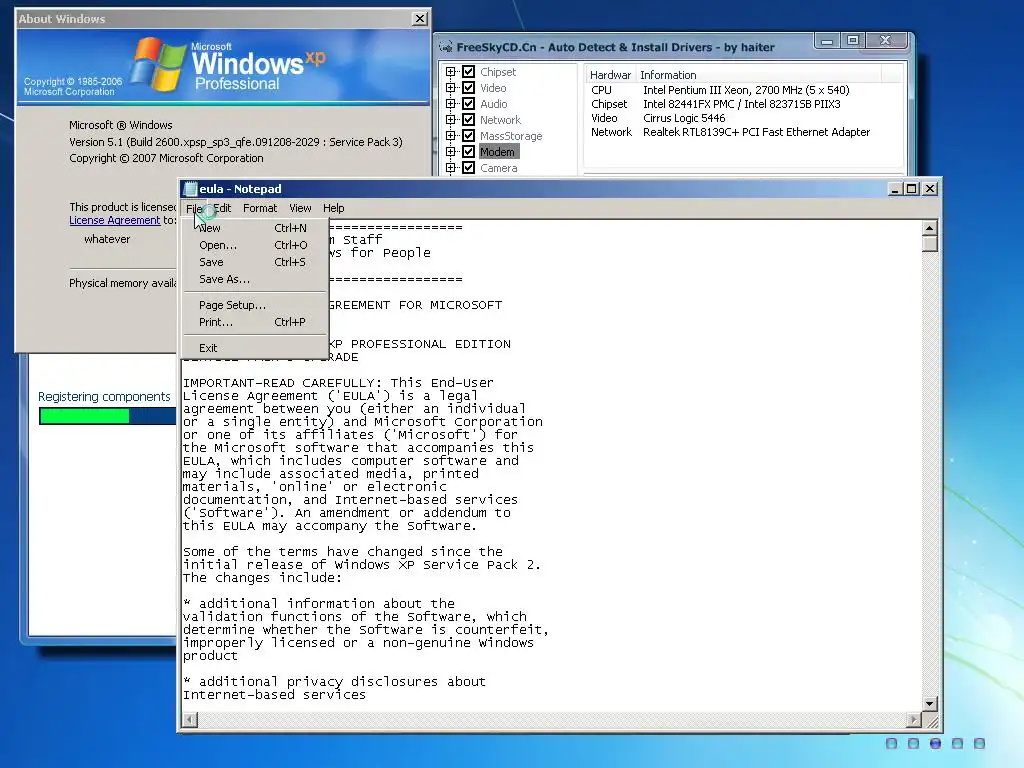Uncheck the Video driver checkbox
Image resolution: width=1024 pixels, height=768 pixels.
point(468,88)
